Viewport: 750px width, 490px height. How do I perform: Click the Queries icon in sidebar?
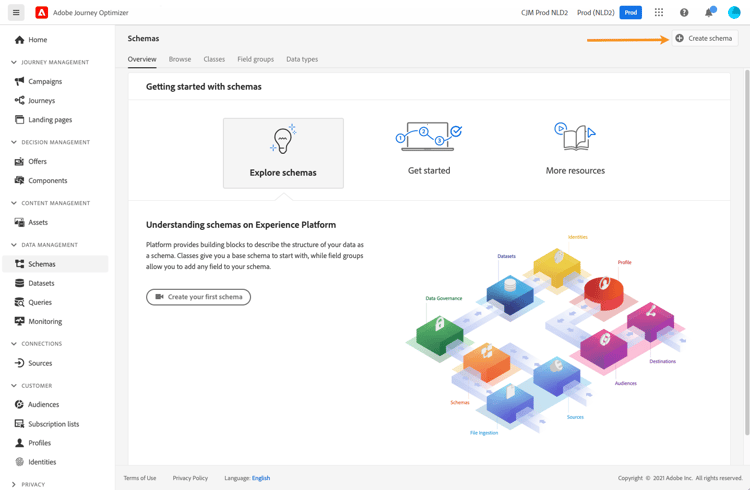(x=19, y=302)
